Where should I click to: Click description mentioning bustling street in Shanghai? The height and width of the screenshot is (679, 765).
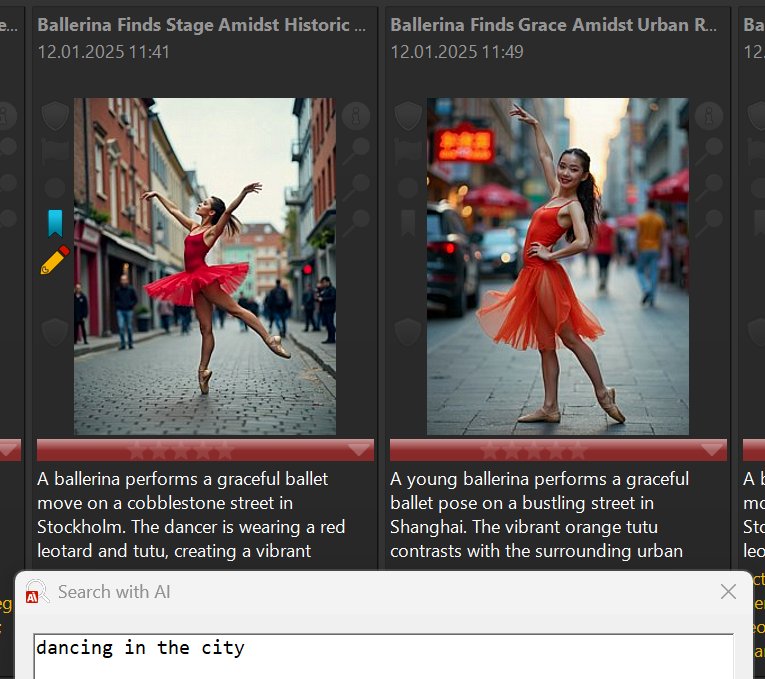click(539, 515)
